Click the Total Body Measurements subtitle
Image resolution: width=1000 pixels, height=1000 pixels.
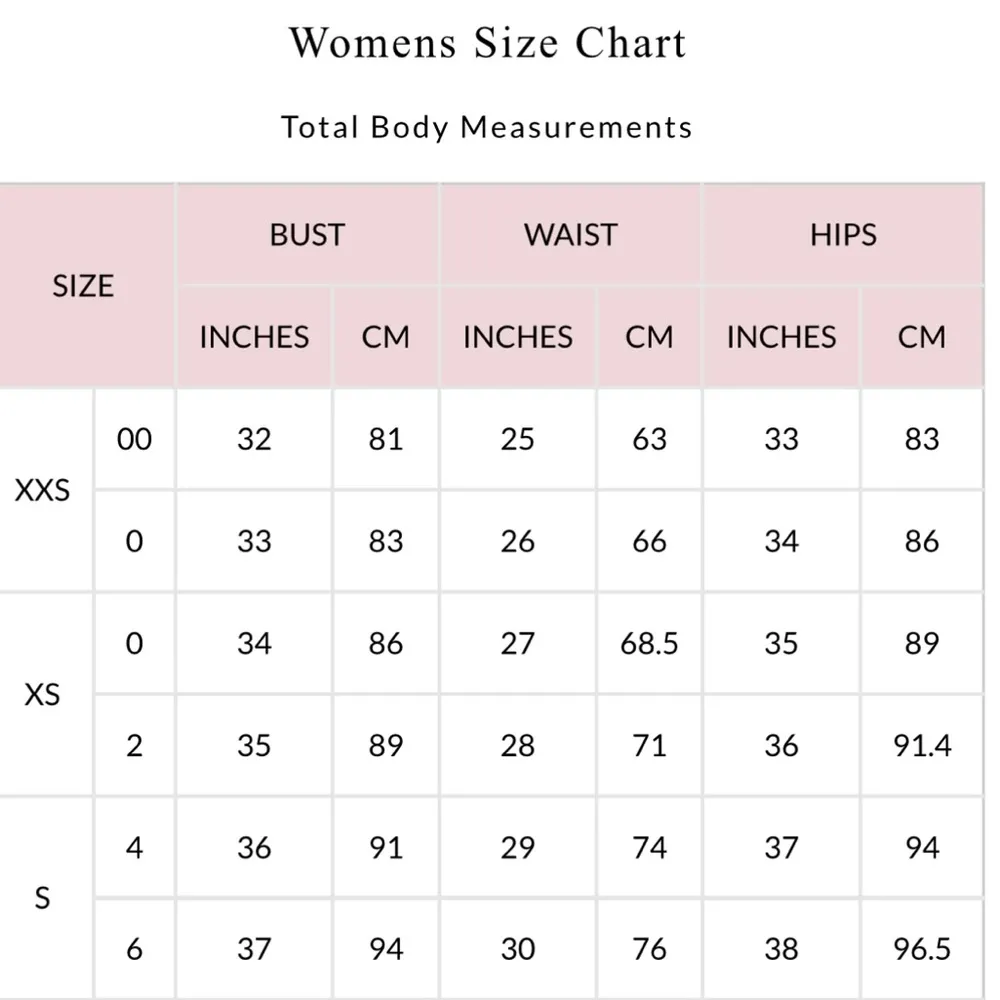coord(487,127)
